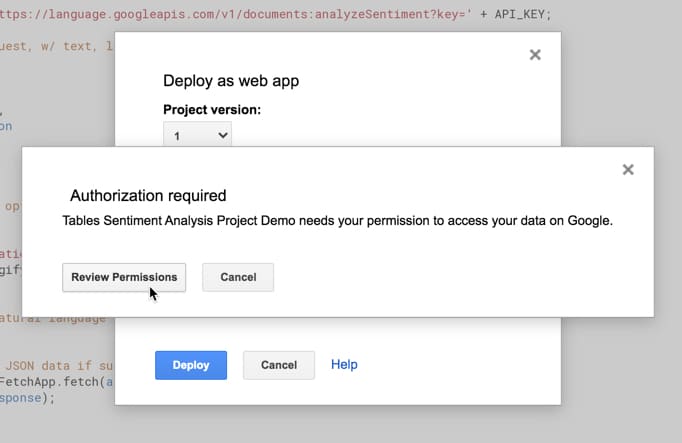Close the Deploy as web app dialog
The image size is (682, 443).
point(535,55)
